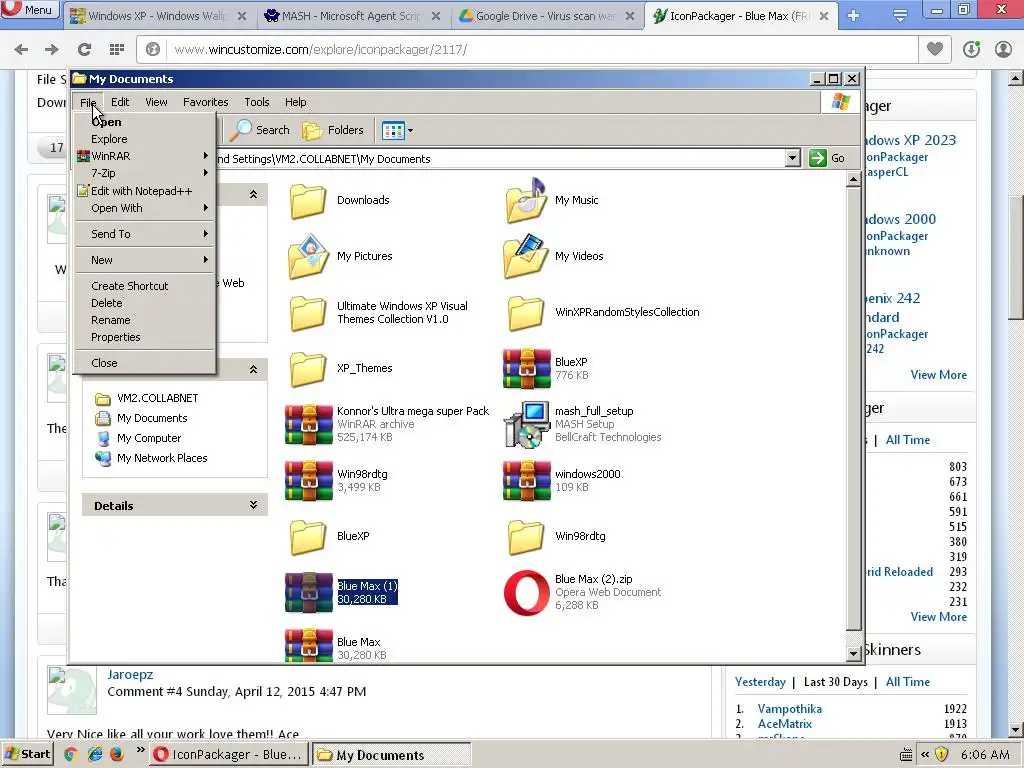This screenshot has height=768, width=1024.
Task: Choose Edit with Notepad++
Action: coord(144,191)
